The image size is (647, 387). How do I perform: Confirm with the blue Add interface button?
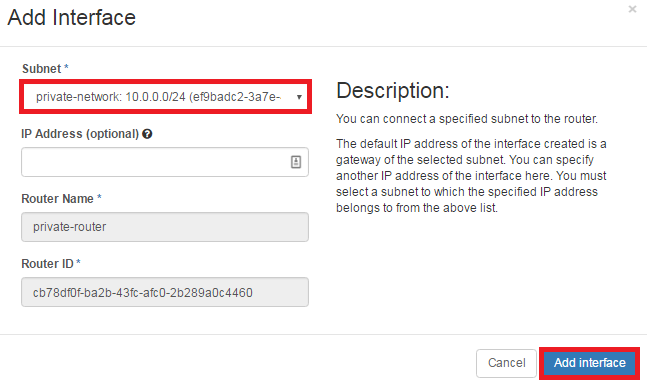[590, 363]
